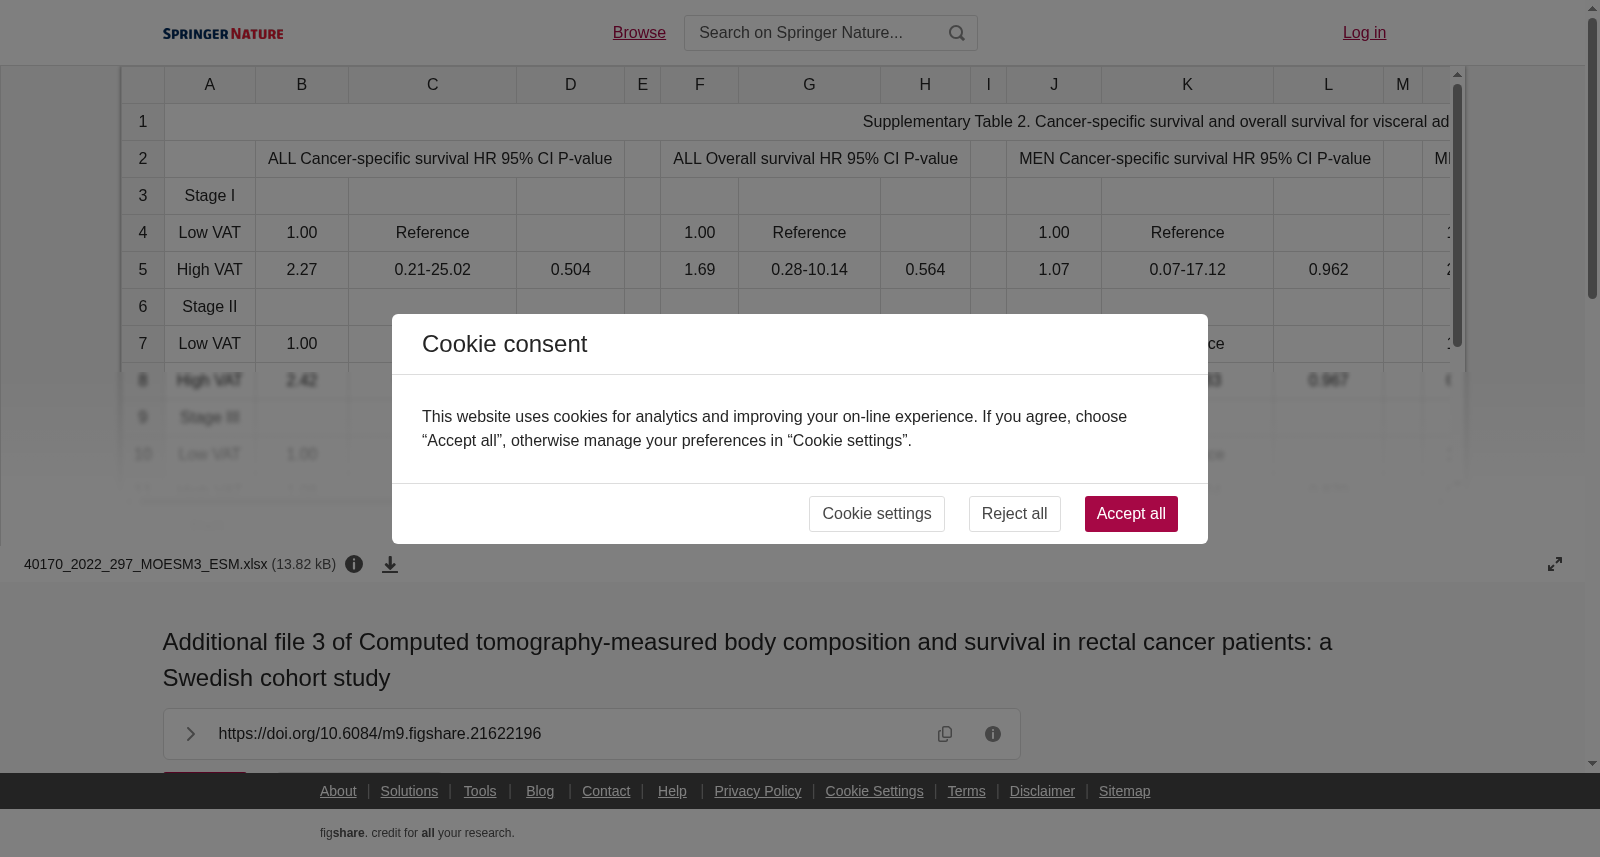Copy the DOI link with copy icon
This screenshot has width=1600, height=857.
tap(945, 734)
